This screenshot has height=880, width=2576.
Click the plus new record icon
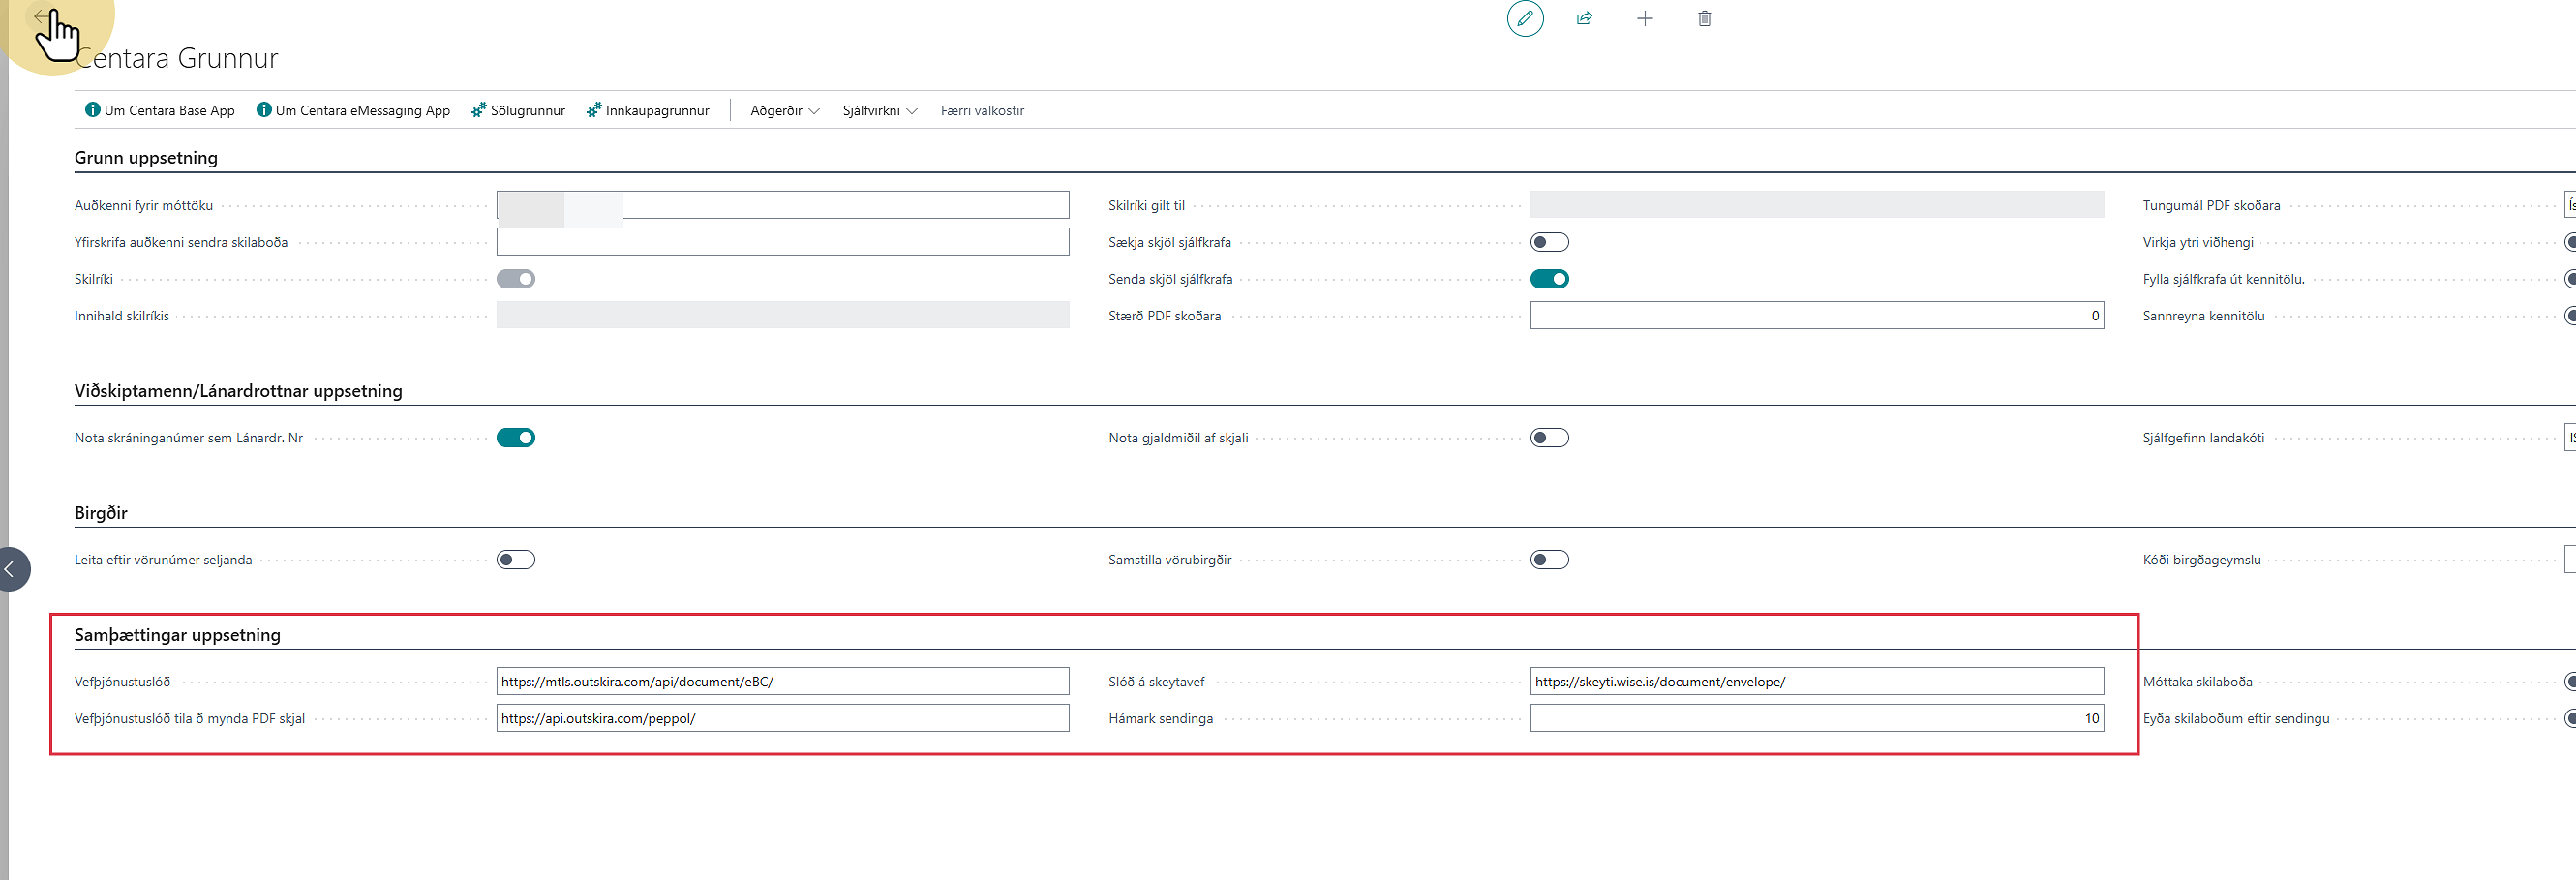click(x=1645, y=18)
